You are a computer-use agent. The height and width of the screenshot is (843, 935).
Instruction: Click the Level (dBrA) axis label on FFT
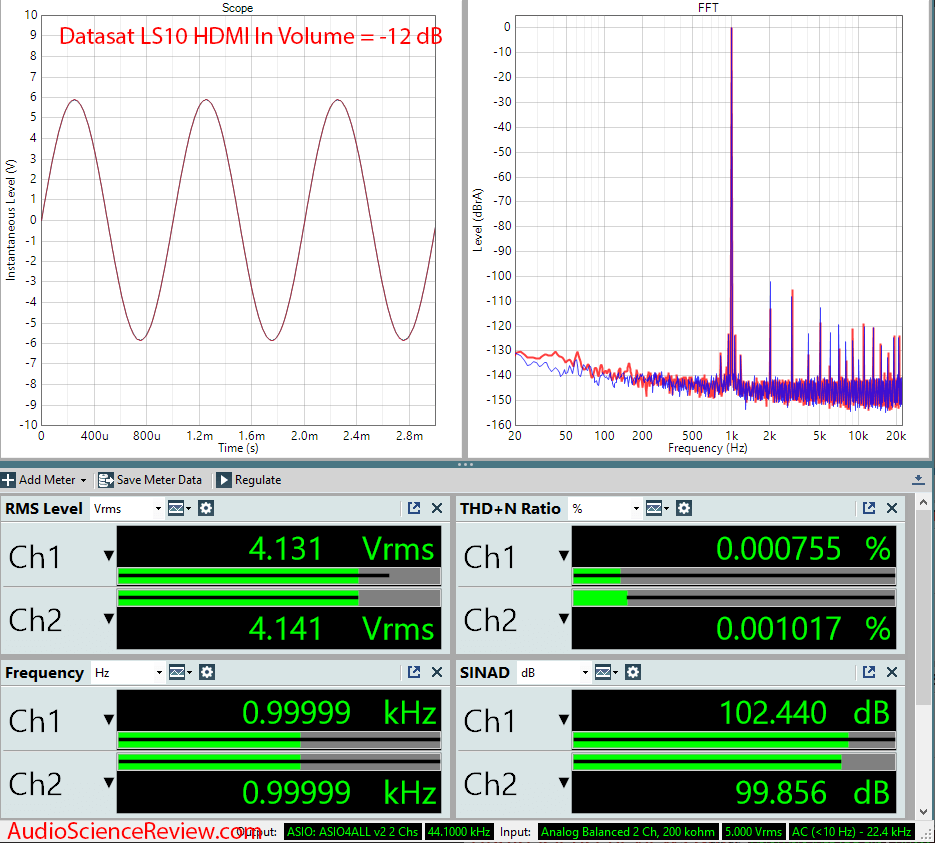point(478,220)
